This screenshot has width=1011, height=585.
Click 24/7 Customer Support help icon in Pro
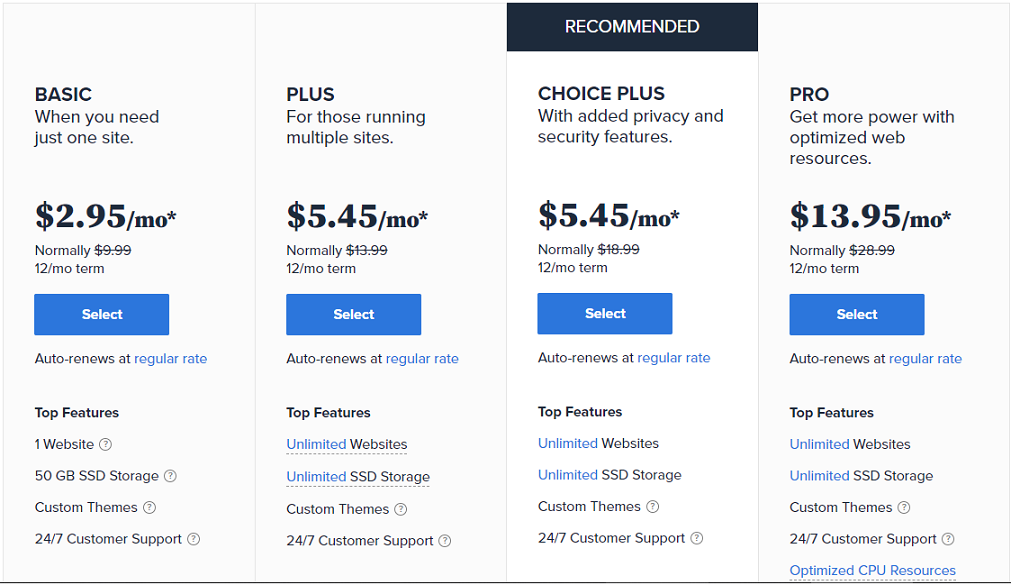coord(948,539)
